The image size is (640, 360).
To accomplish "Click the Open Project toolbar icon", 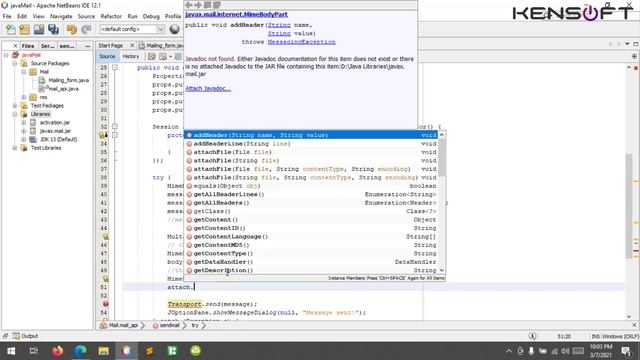I will point(39,29).
